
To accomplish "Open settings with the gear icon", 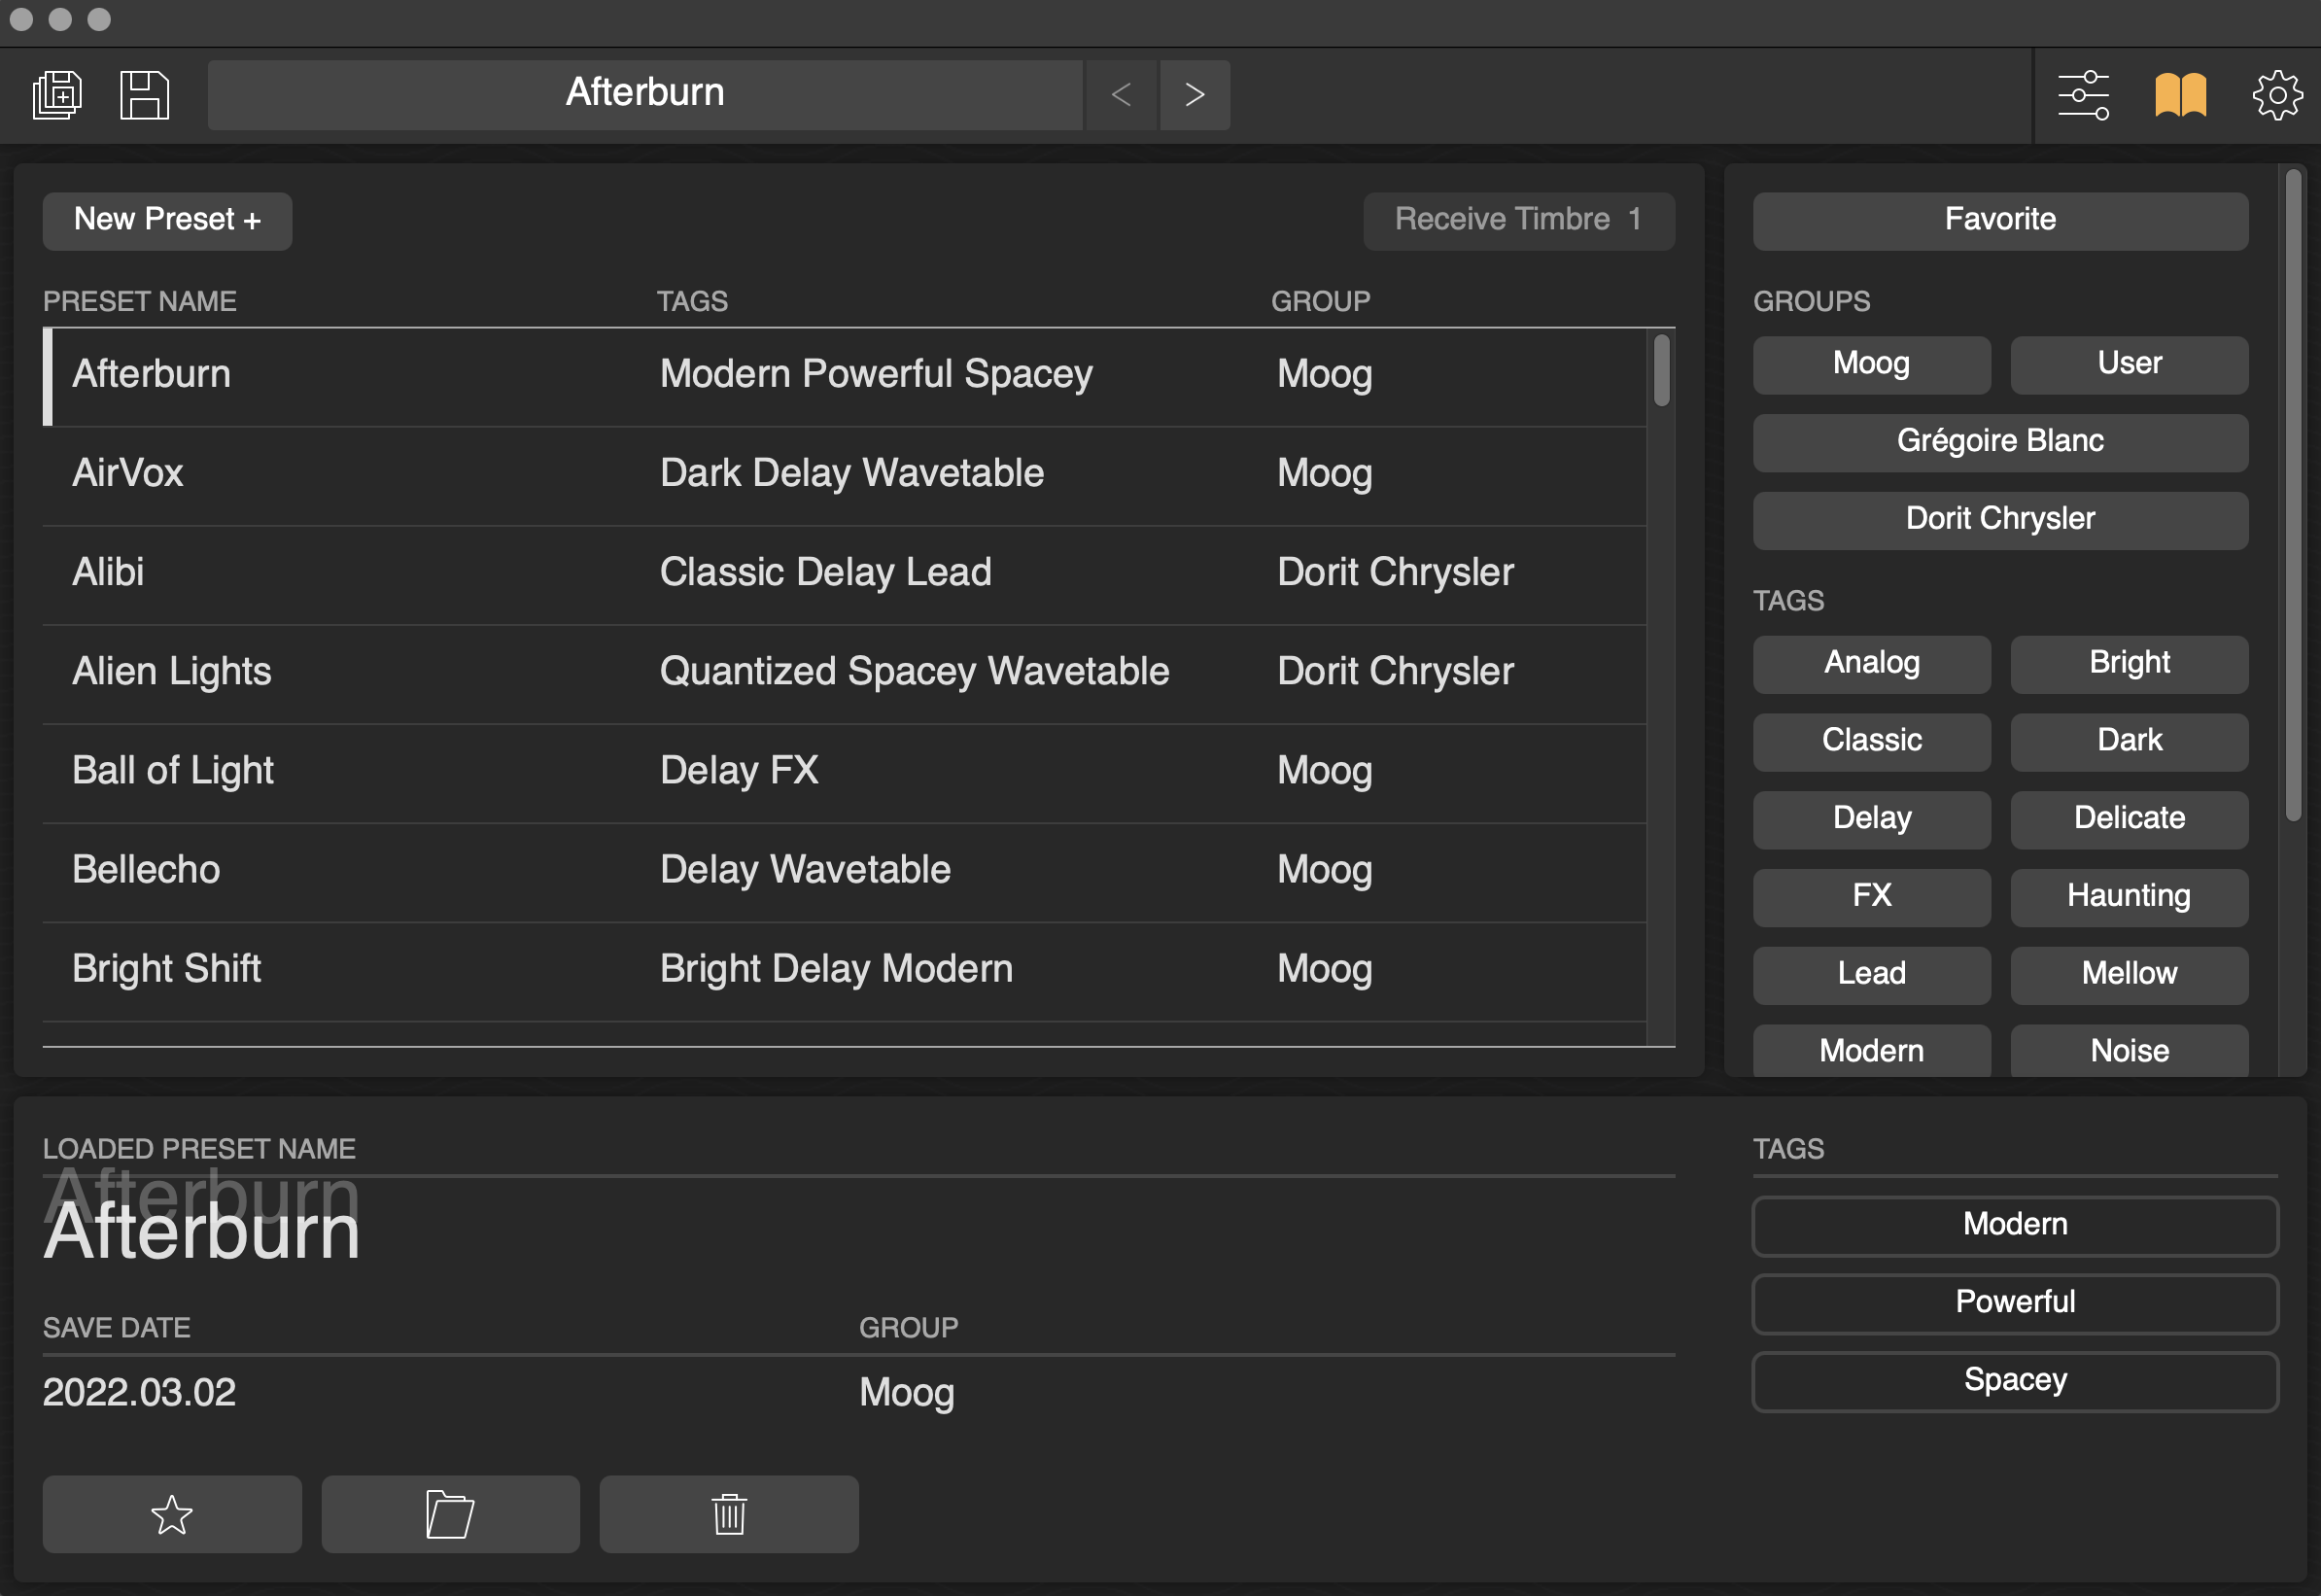I will [x=2277, y=95].
